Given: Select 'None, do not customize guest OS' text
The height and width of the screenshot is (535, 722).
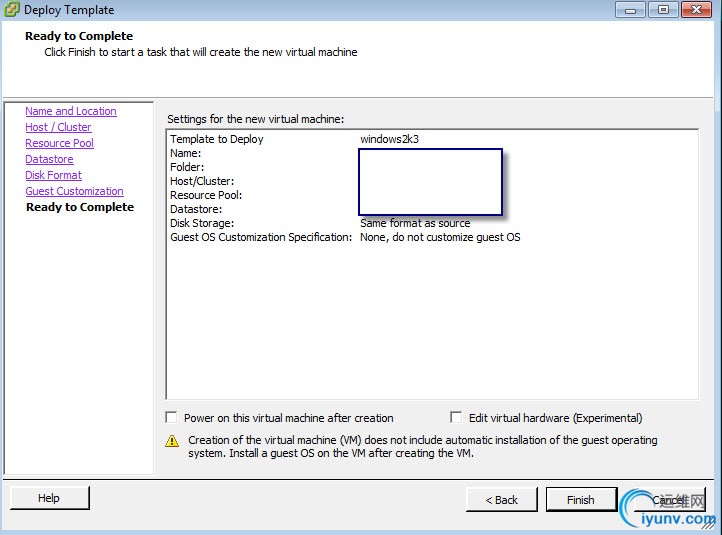Looking at the screenshot, I should pos(440,237).
